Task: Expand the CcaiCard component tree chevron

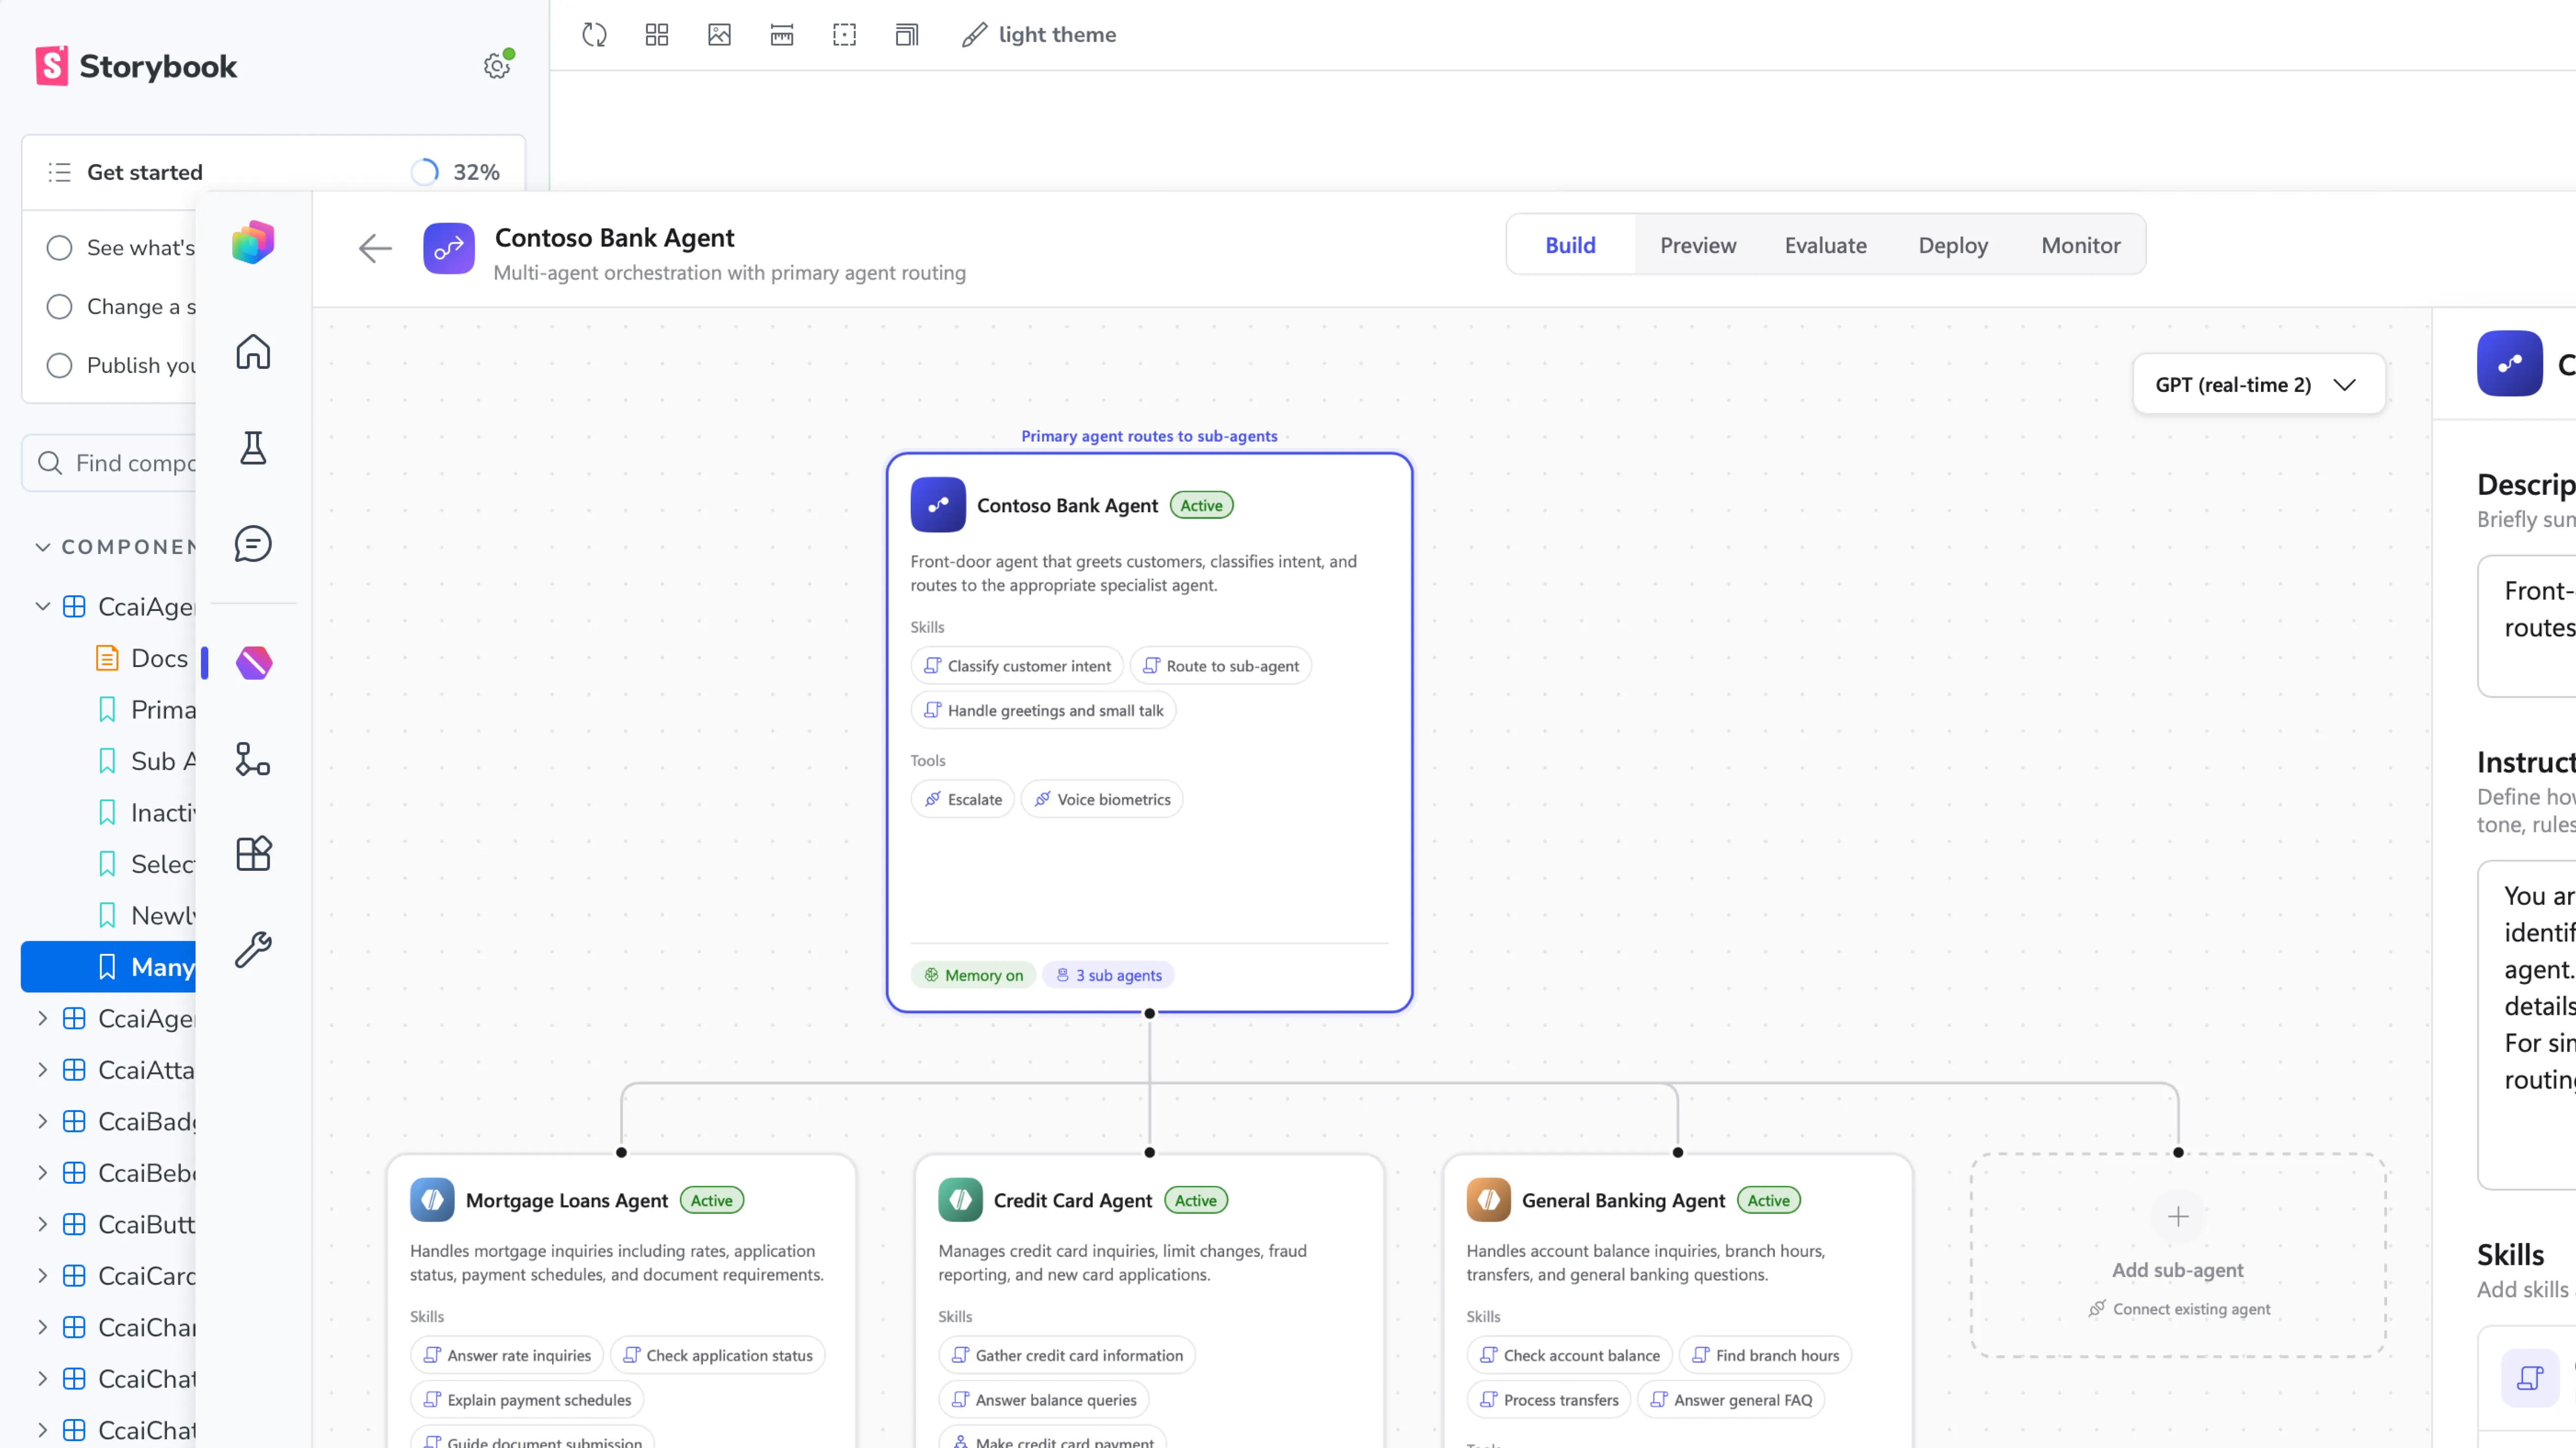Action: click(x=42, y=1276)
